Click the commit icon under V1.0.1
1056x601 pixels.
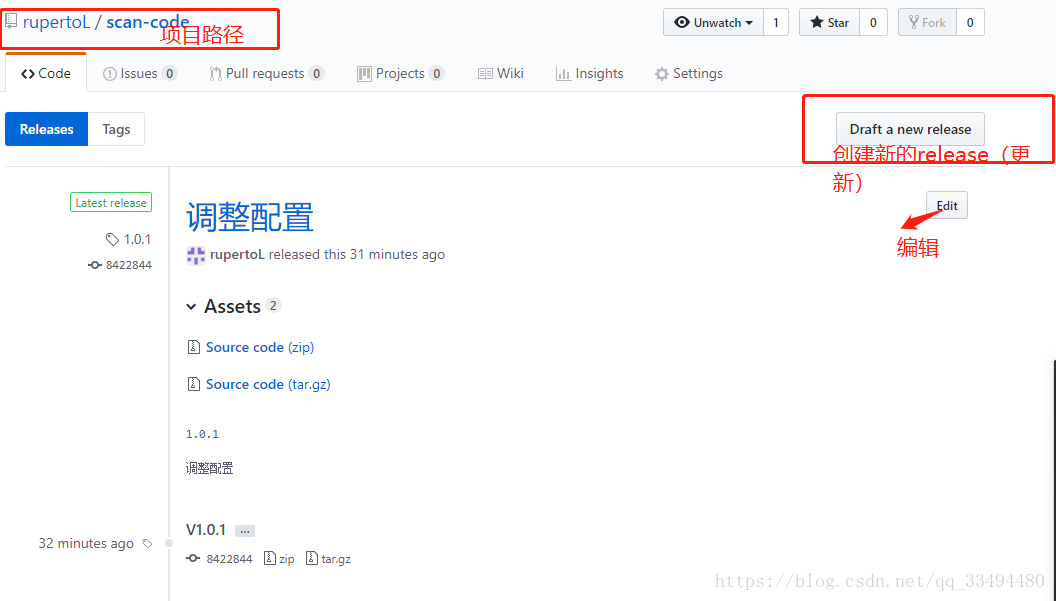[193, 559]
